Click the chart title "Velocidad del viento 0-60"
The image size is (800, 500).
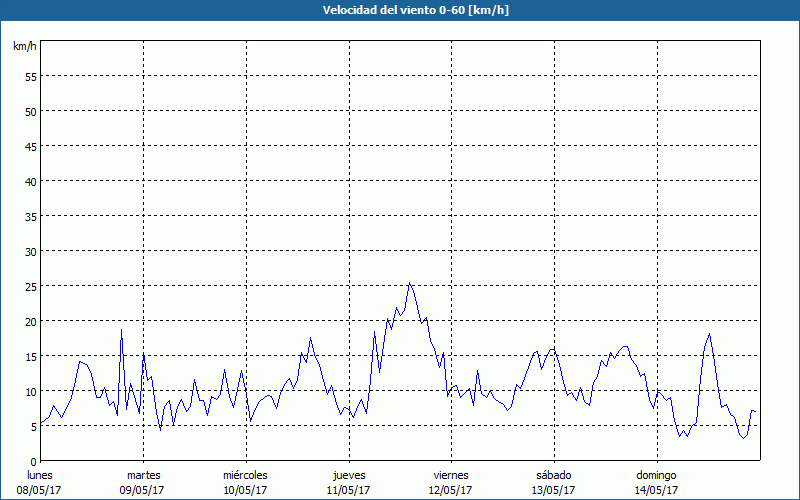click(x=399, y=11)
